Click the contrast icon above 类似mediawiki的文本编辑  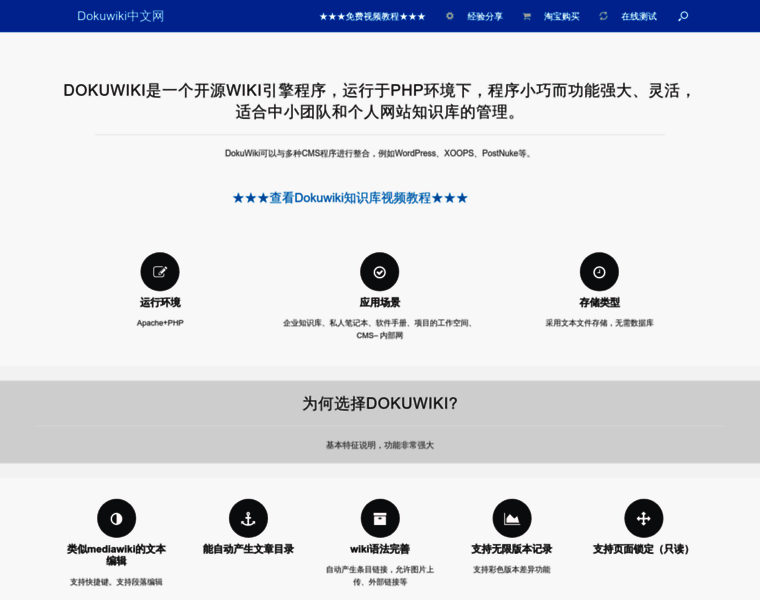pyautogui.click(x=116, y=519)
